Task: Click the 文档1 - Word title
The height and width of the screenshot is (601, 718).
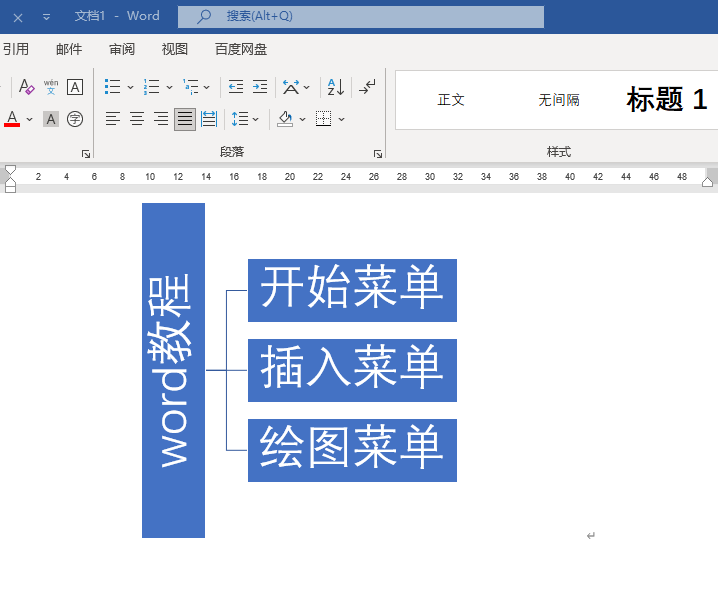Action: (117, 16)
